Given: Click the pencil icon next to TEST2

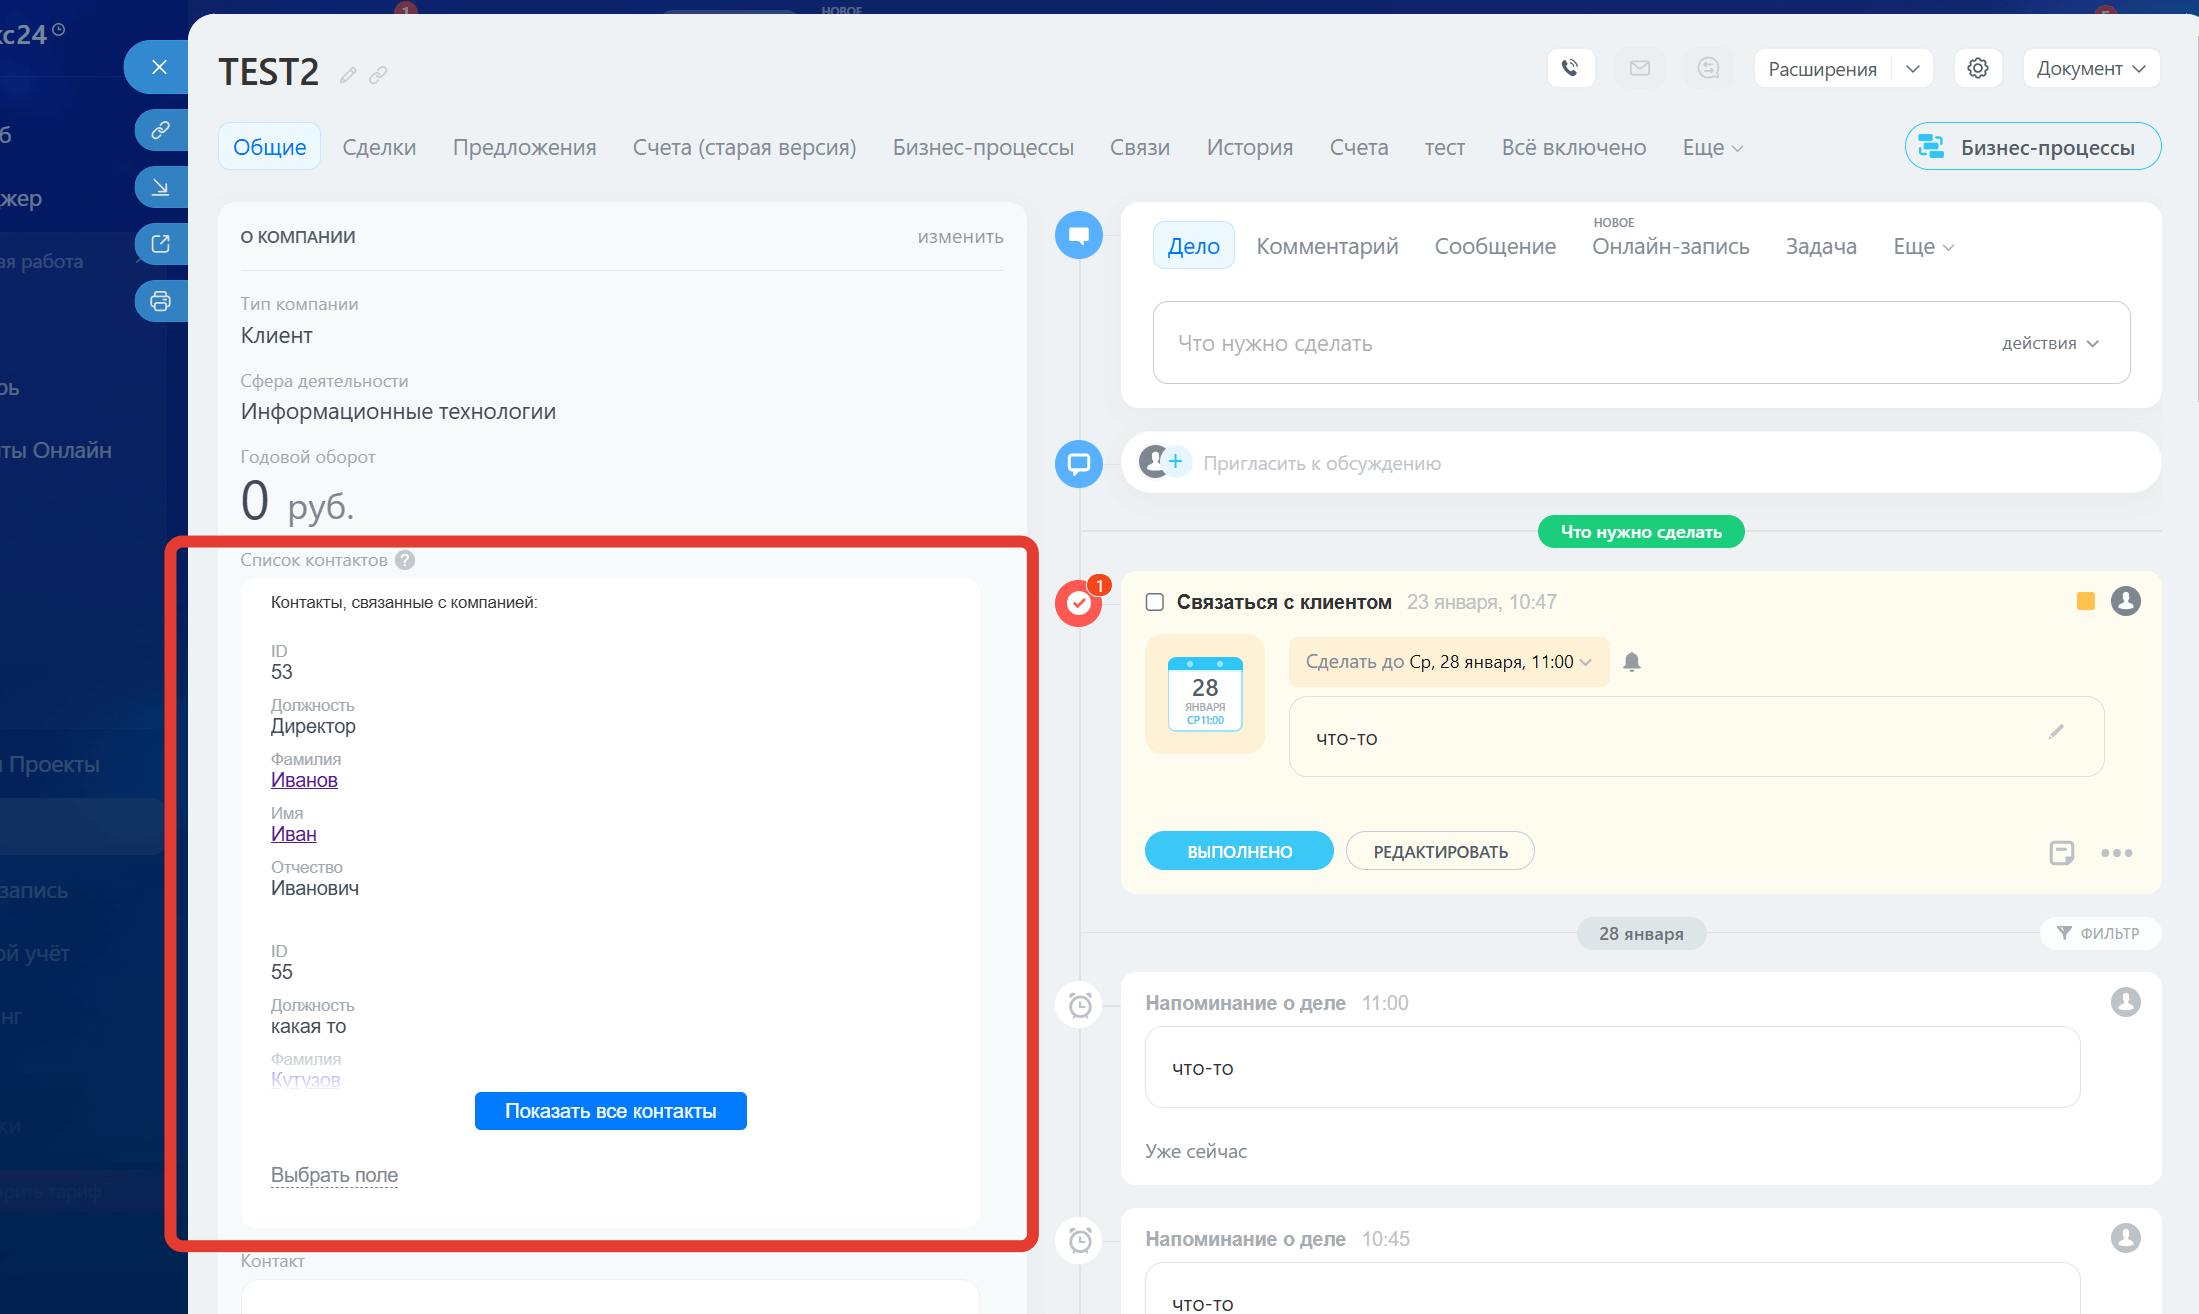Looking at the screenshot, I should click(348, 75).
